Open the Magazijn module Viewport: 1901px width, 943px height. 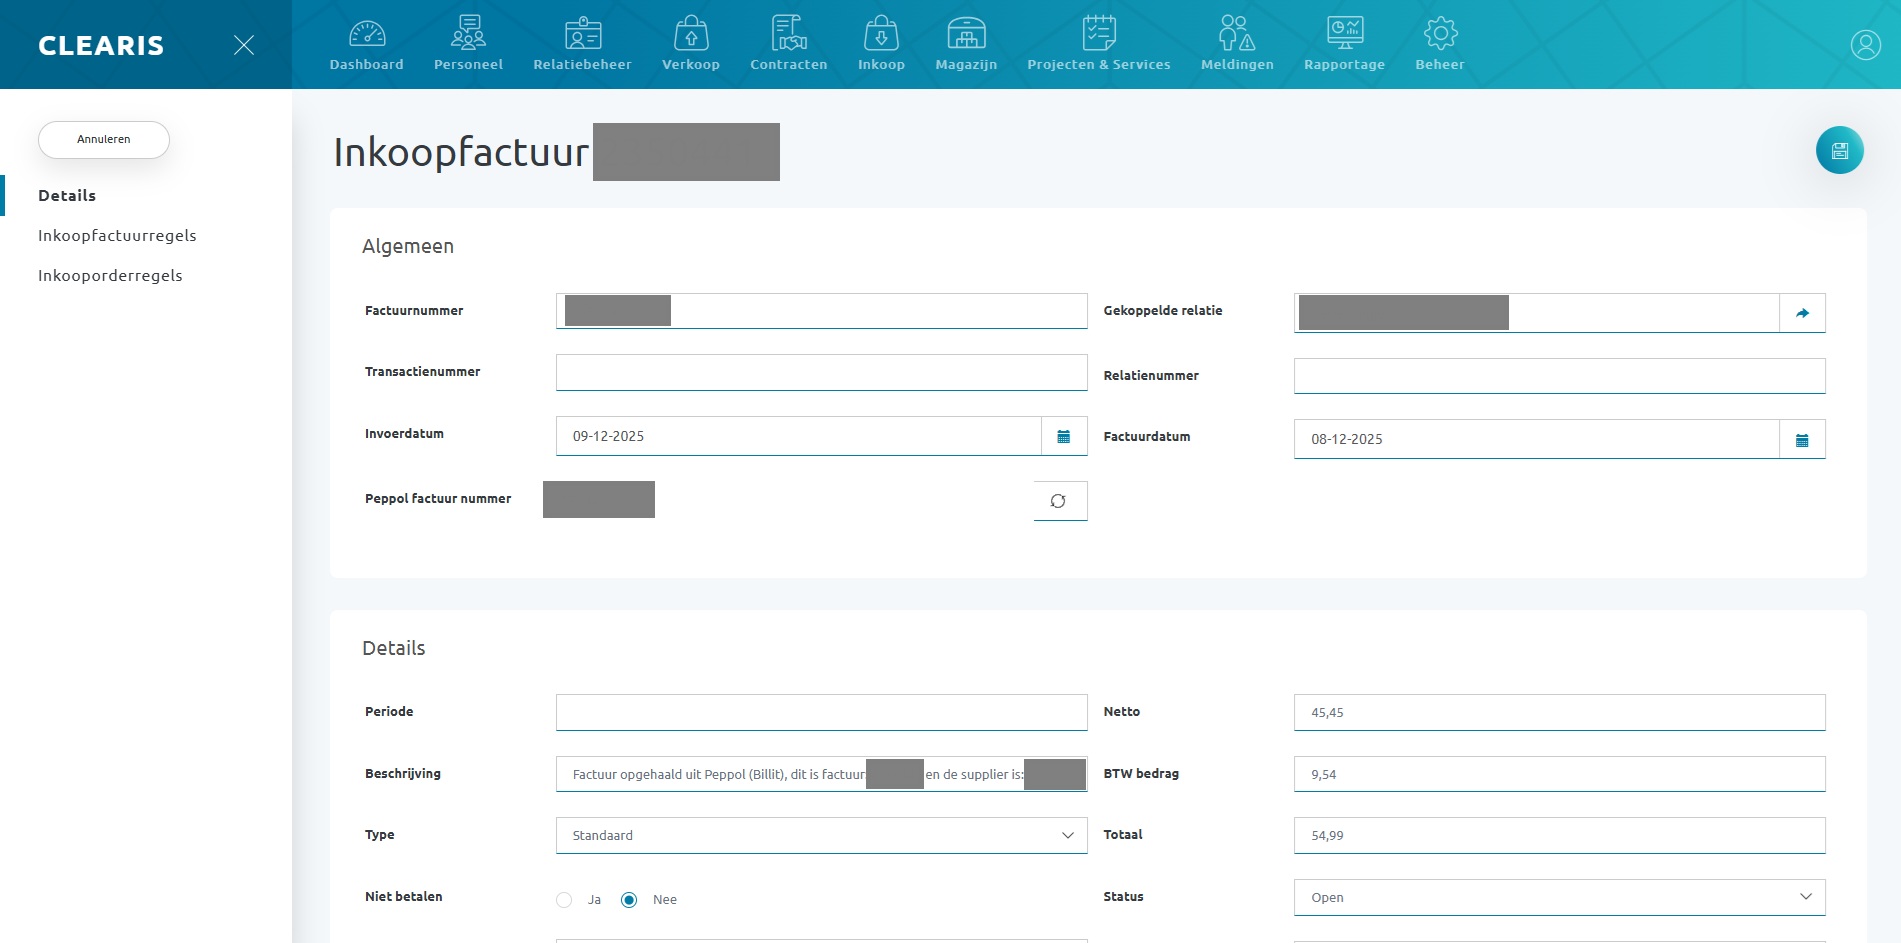966,44
